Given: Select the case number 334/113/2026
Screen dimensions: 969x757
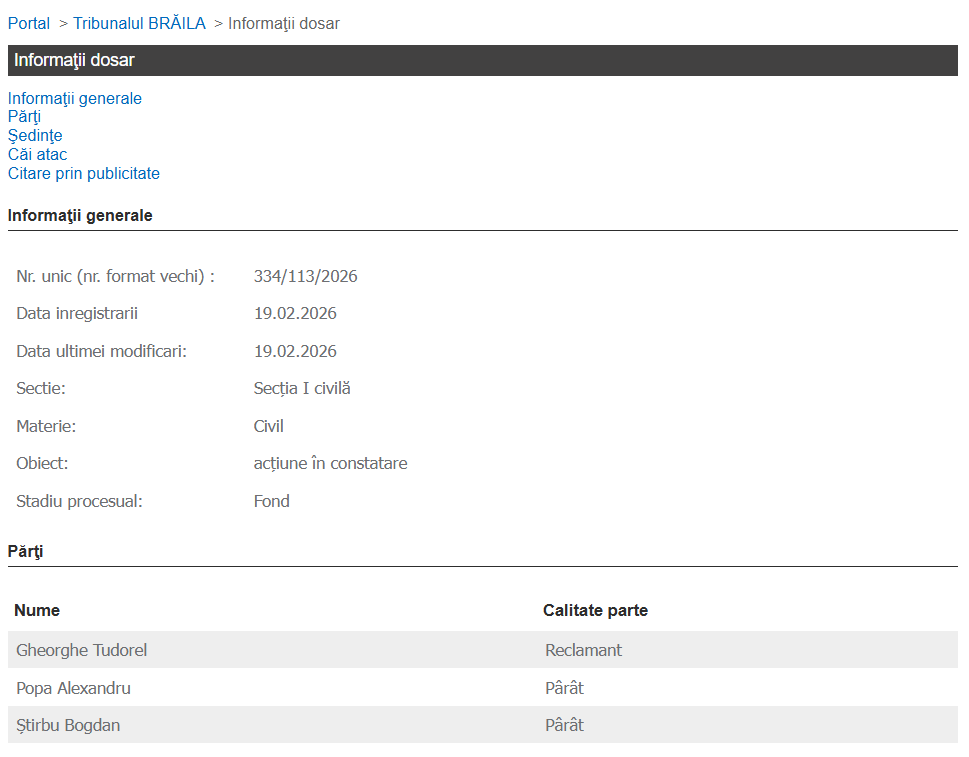Looking at the screenshot, I should click(305, 276).
